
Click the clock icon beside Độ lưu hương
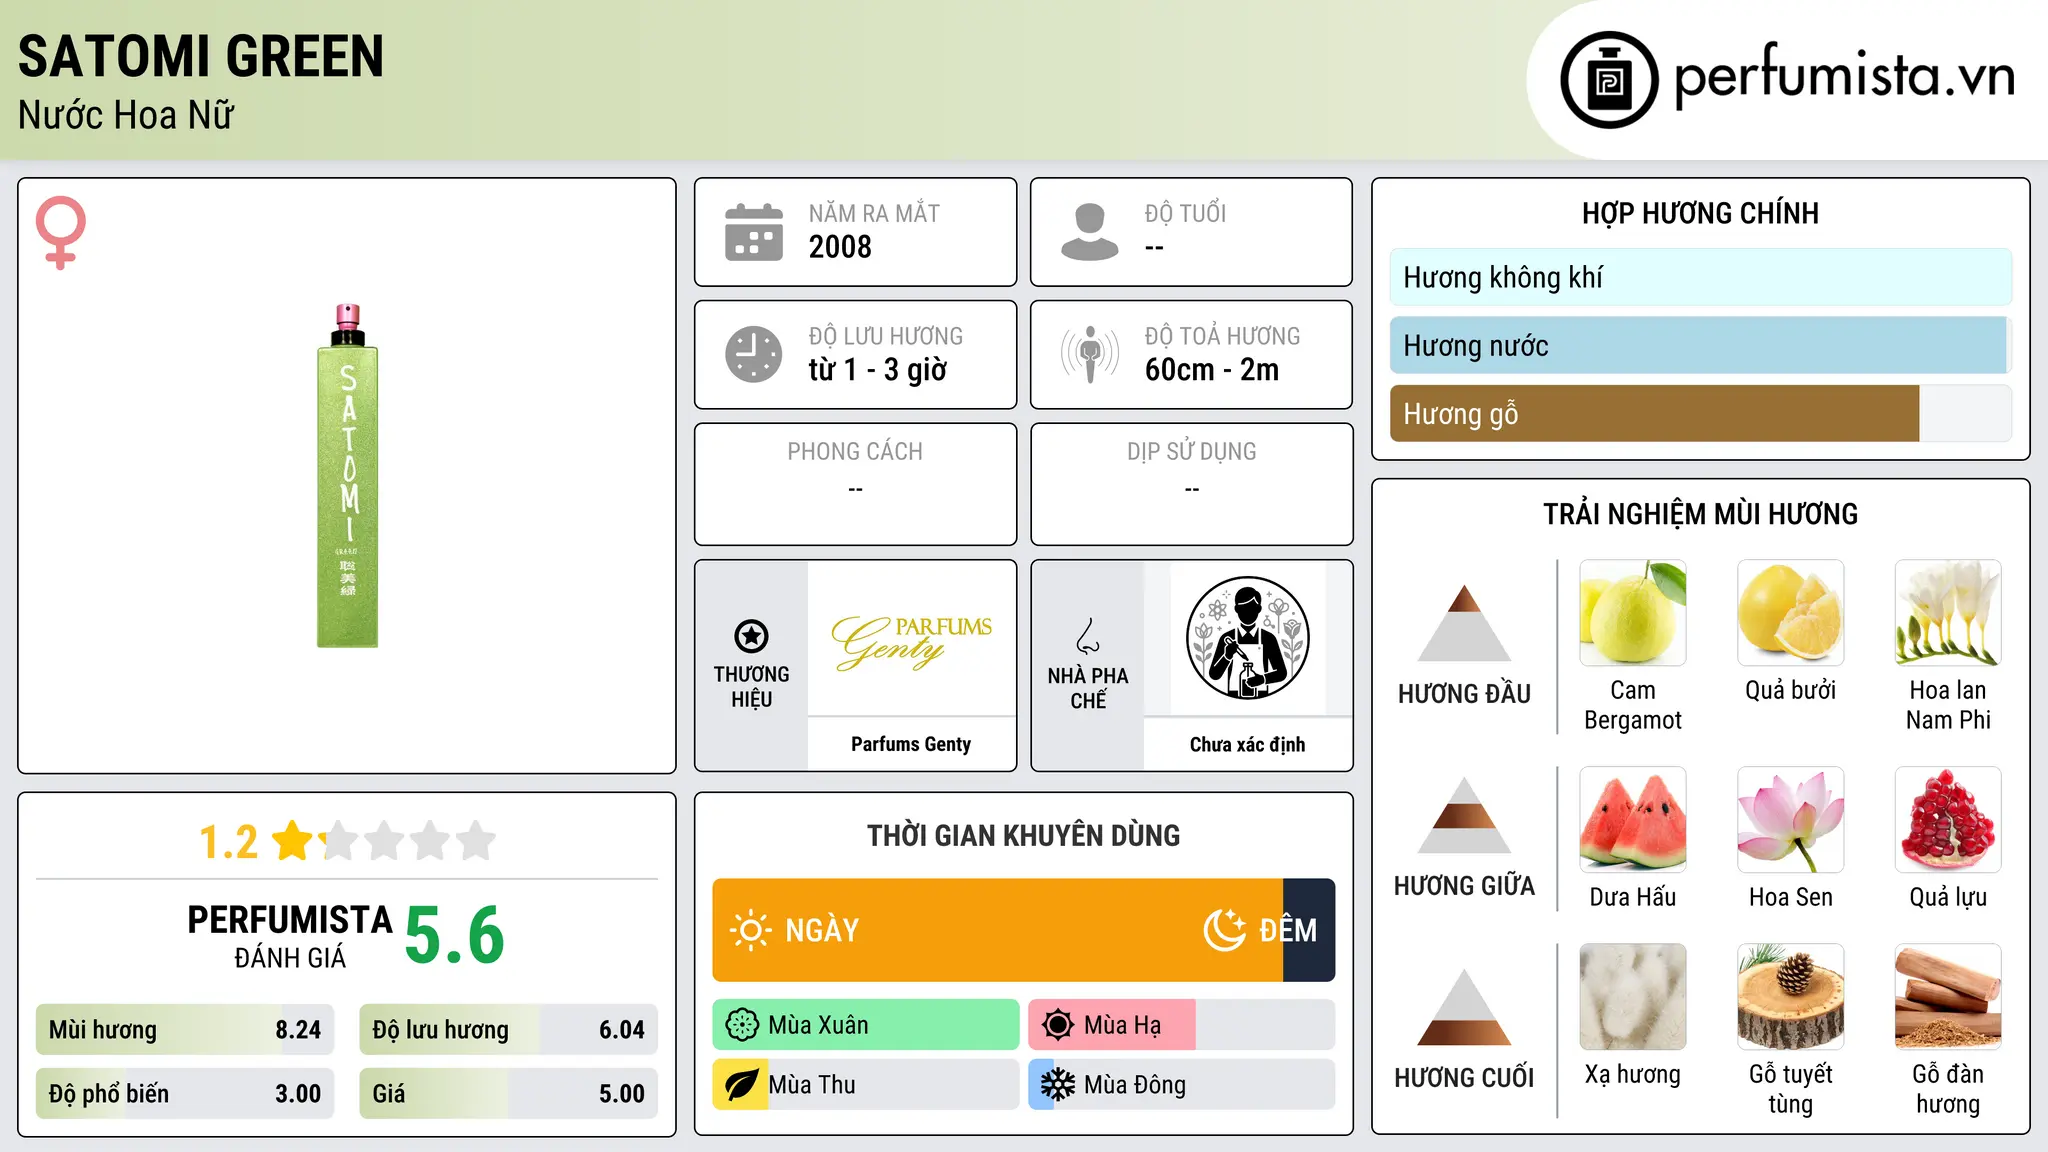(754, 354)
